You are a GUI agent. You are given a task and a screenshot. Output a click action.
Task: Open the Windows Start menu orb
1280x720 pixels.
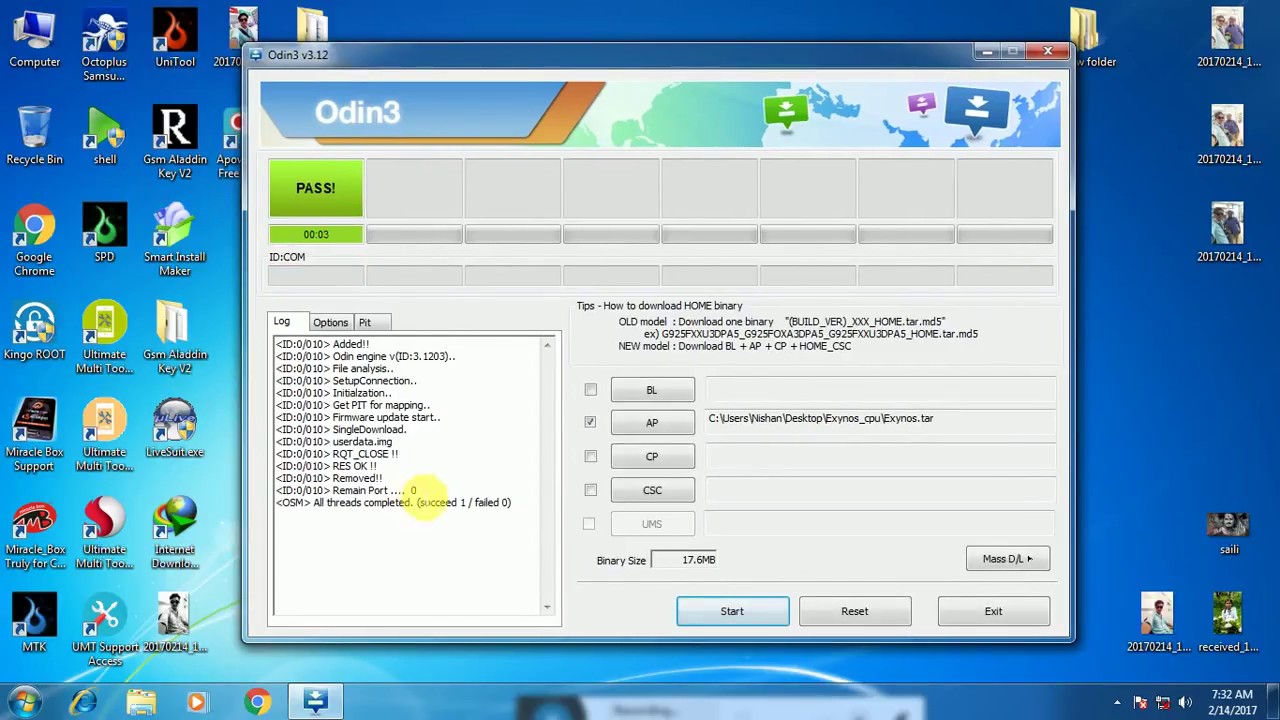(24, 702)
